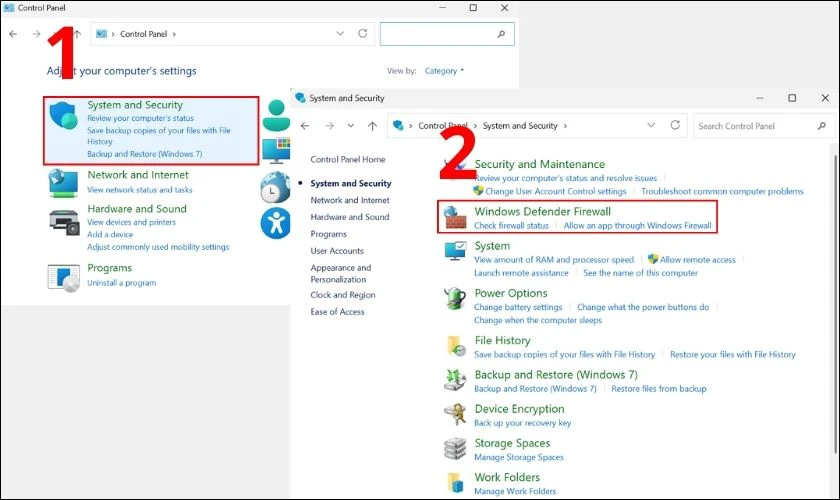Screen dimensions: 840x500
Task: Click Add a device link
Action: coord(110,235)
